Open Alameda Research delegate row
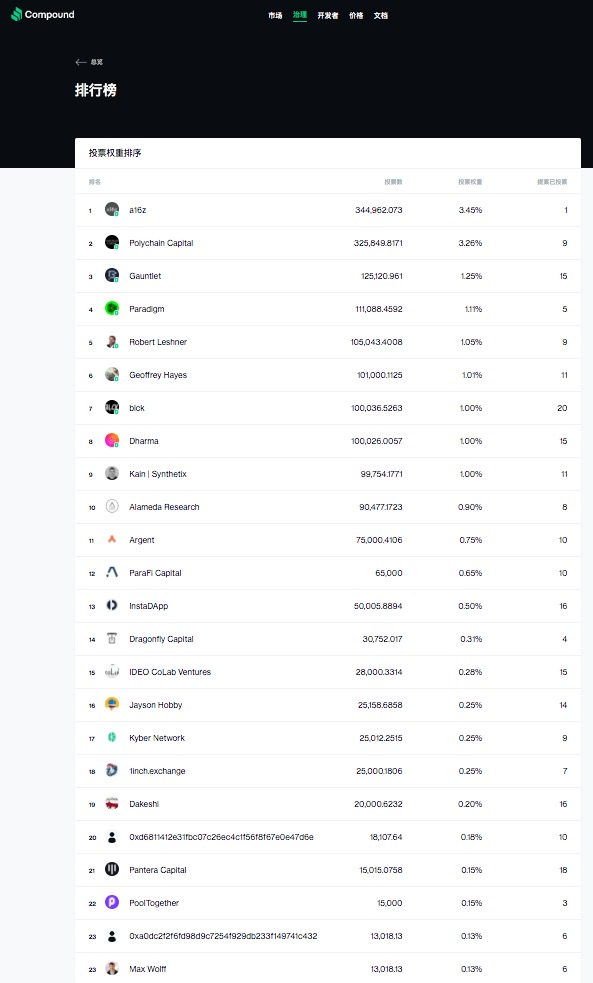Screen dimensions: 593x983 tap(328, 507)
